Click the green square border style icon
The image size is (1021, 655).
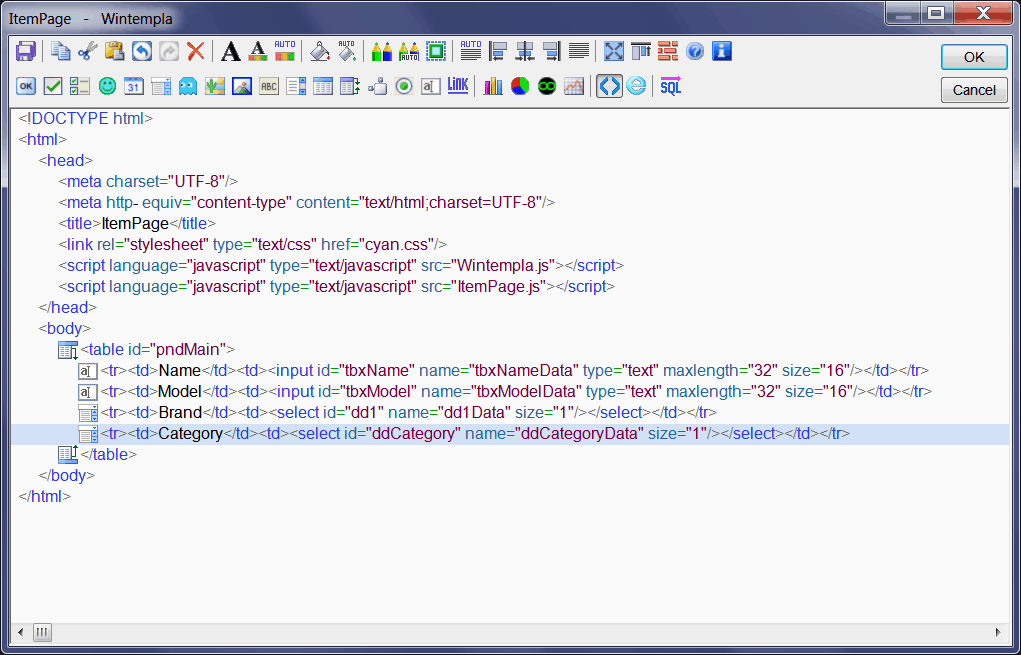pyautogui.click(x=436, y=51)
